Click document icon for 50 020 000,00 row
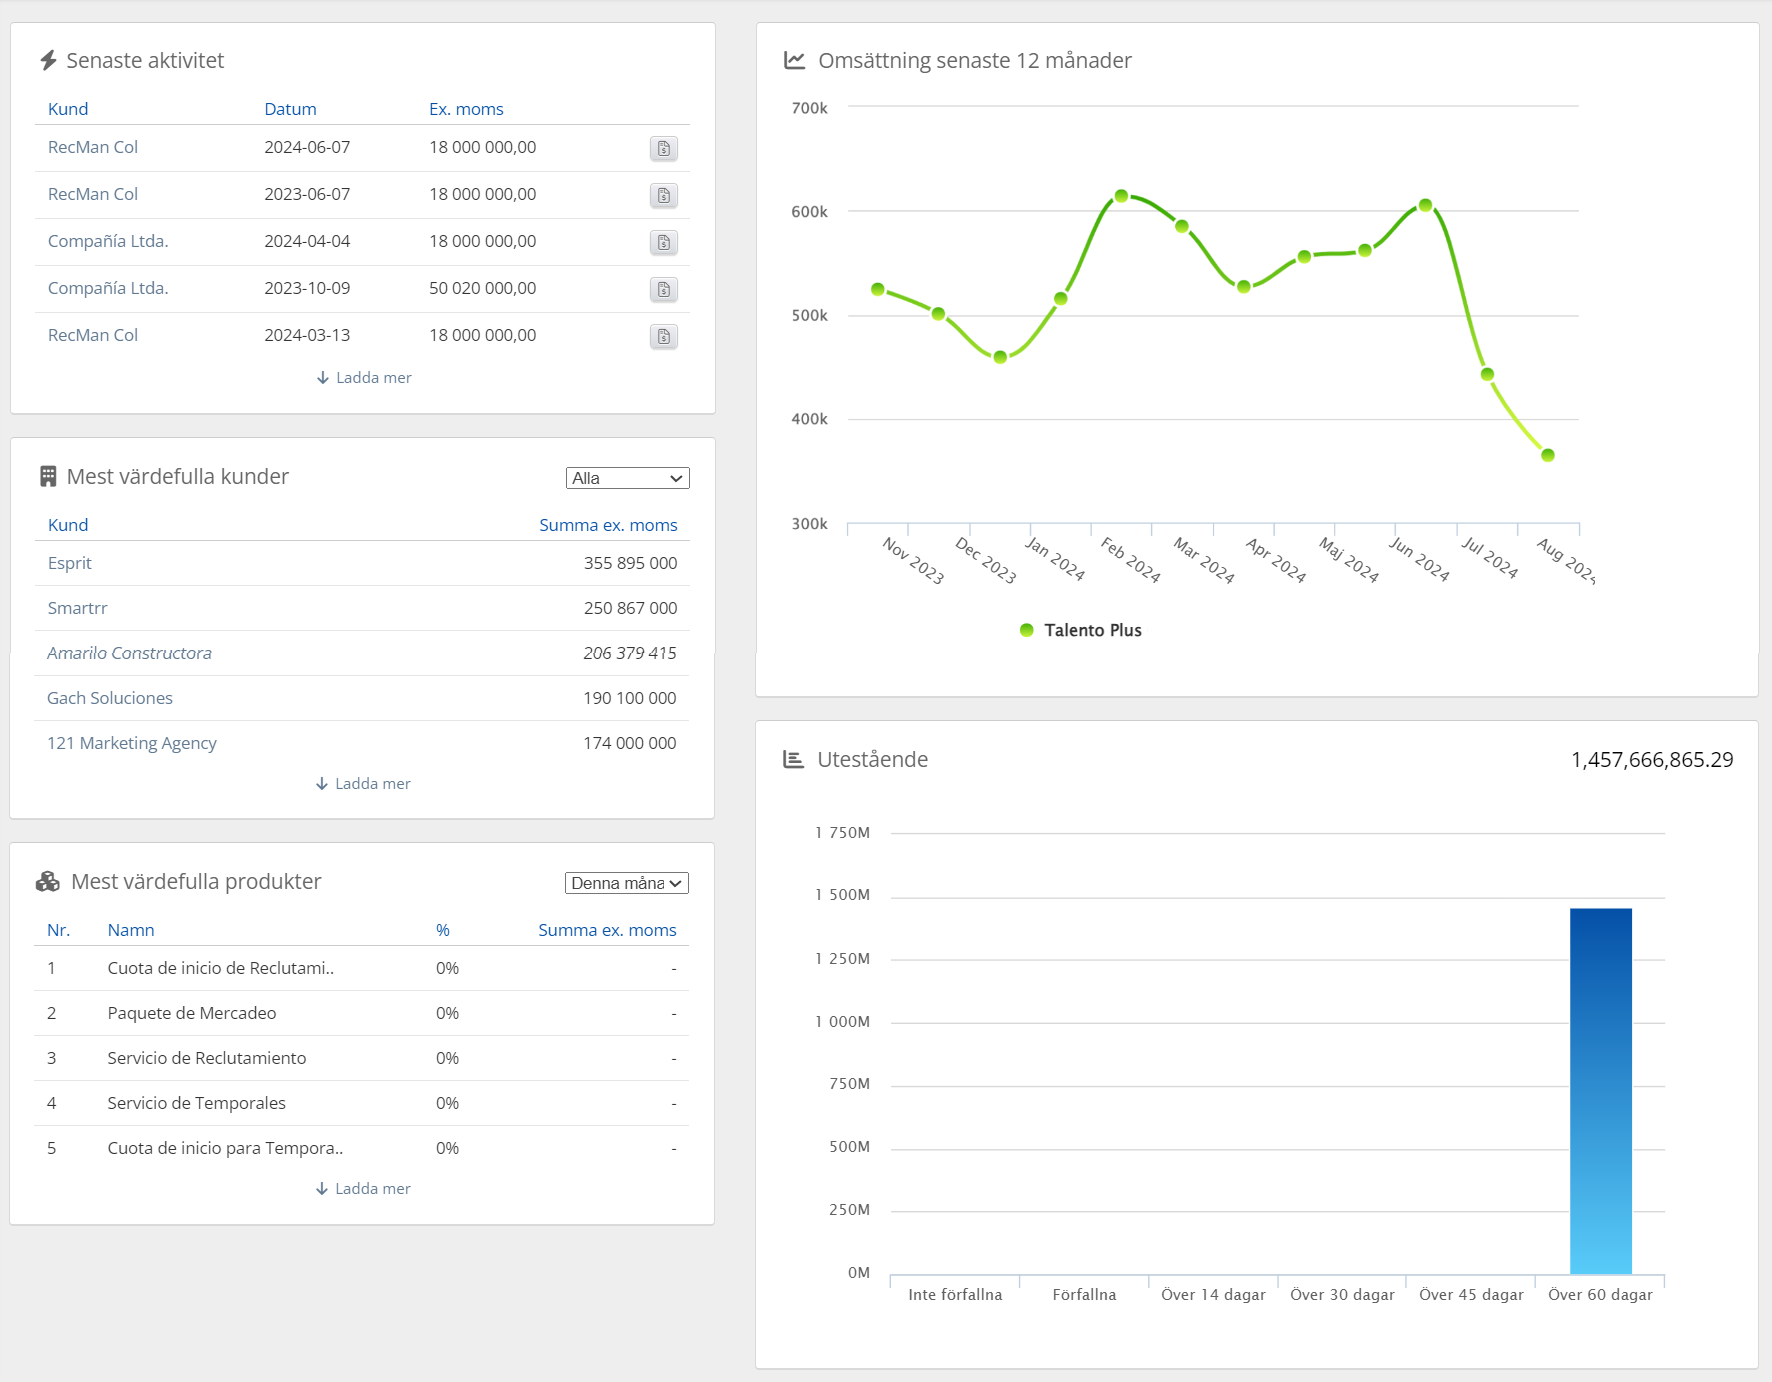The height and width of the screenshot is (1382, 1772). pos(663,289)
